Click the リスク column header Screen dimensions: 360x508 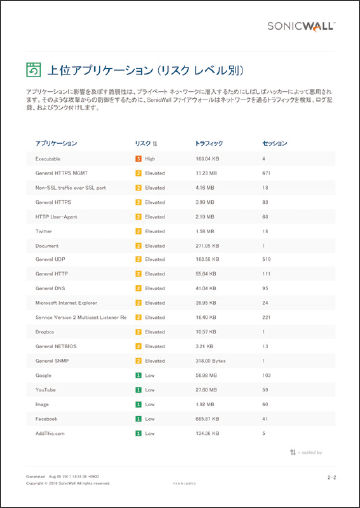pyautogui.click(x=143, y=143)
